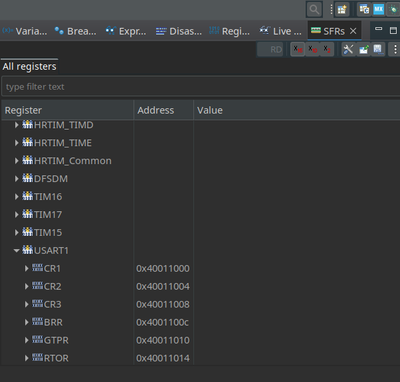Click the Address column header
Image resolution: width=400 pixels, height=382 pixels.
[x=163, y=110]
